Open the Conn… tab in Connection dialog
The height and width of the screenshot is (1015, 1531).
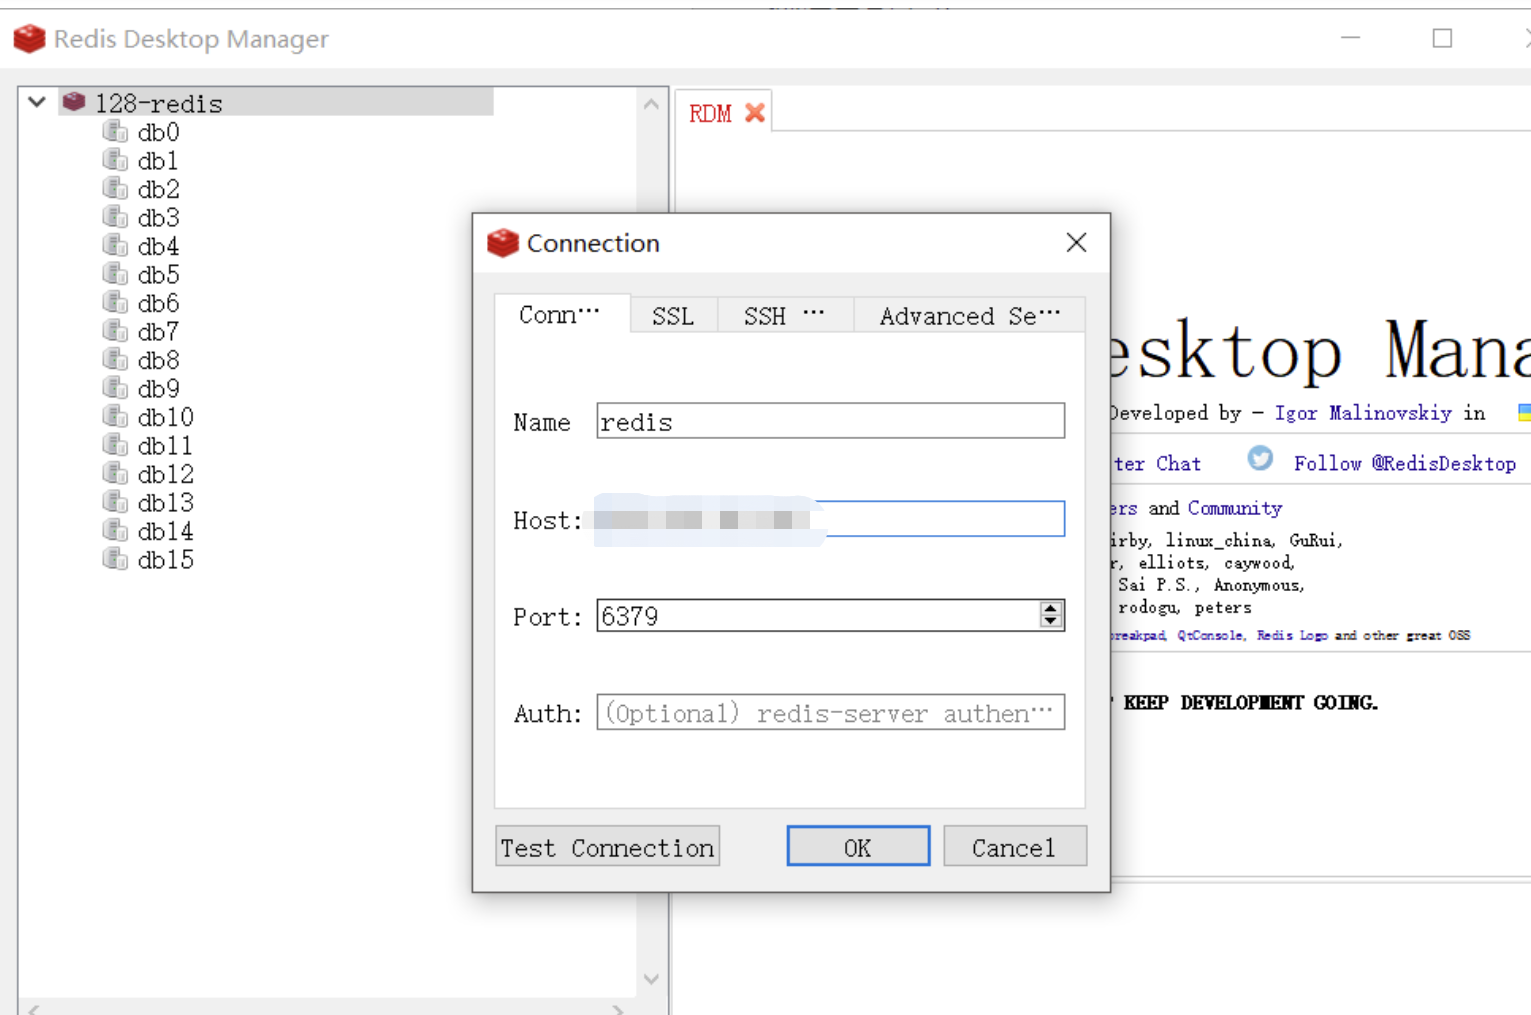[x=562, y=314]
